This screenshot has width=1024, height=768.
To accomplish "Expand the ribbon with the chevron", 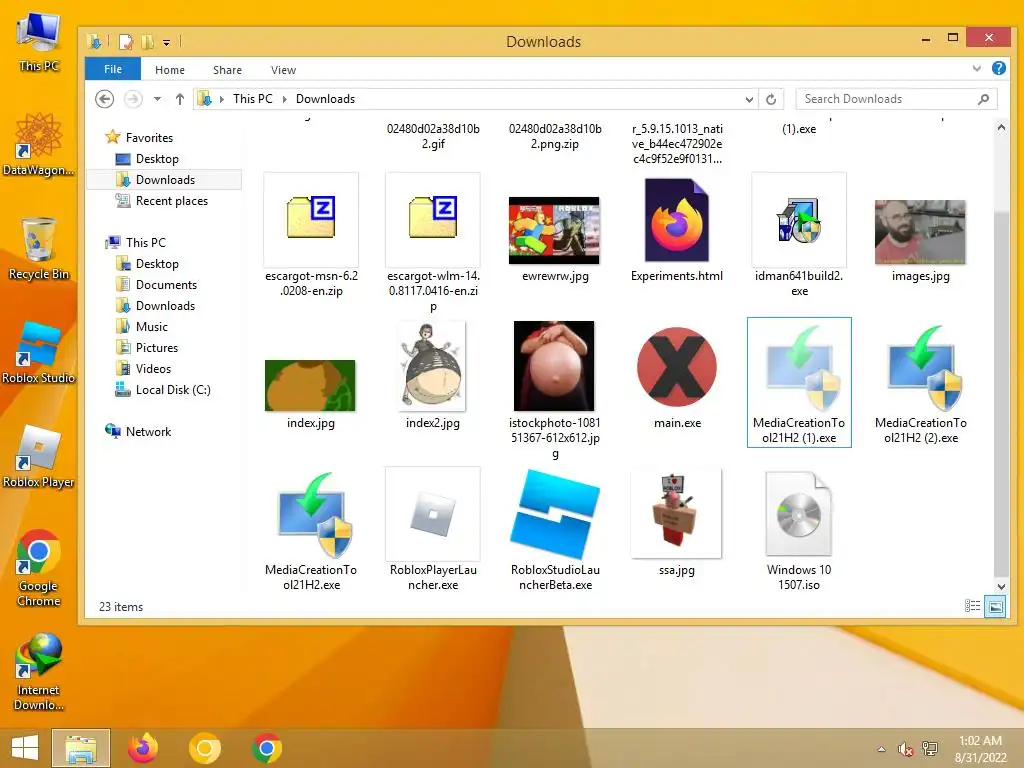I will (976, 68).
